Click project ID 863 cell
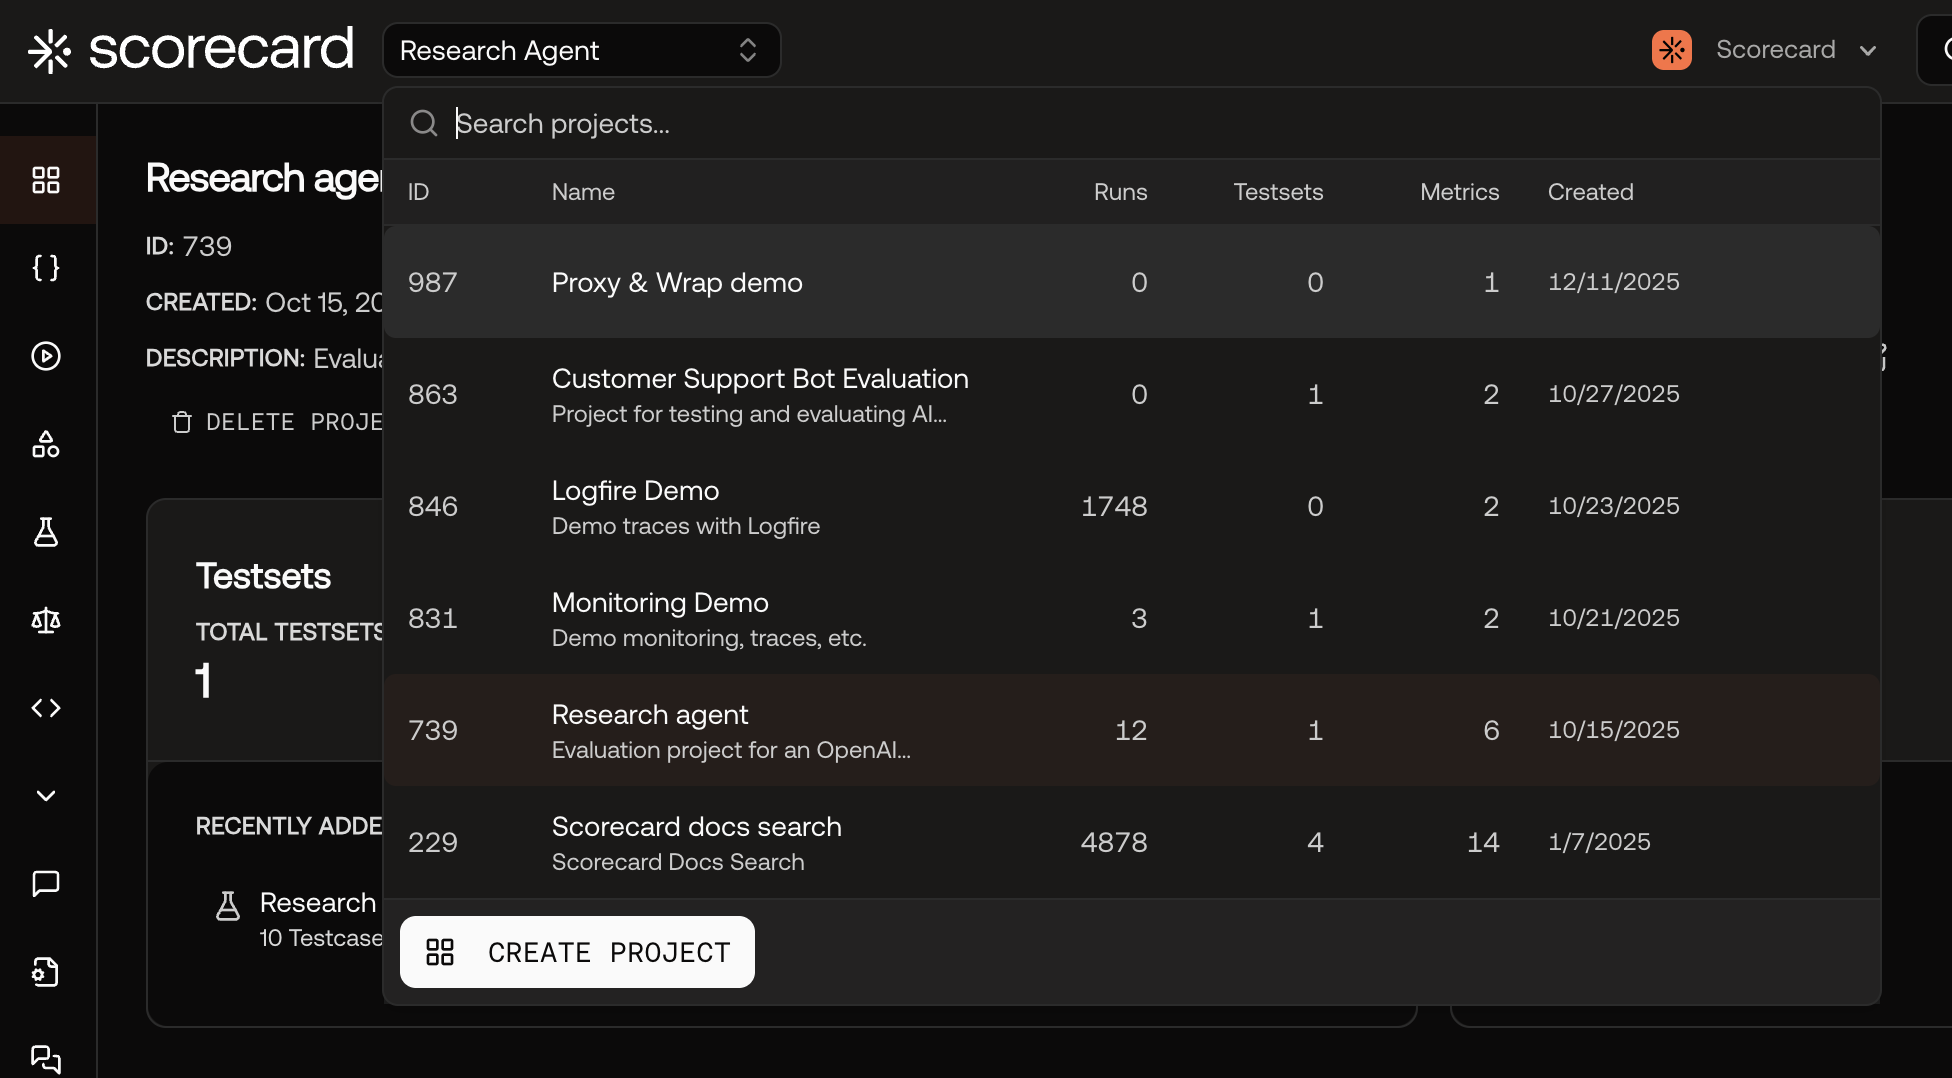The width and height of the screenshot is (1952, 1078). [x=432, y=394]
